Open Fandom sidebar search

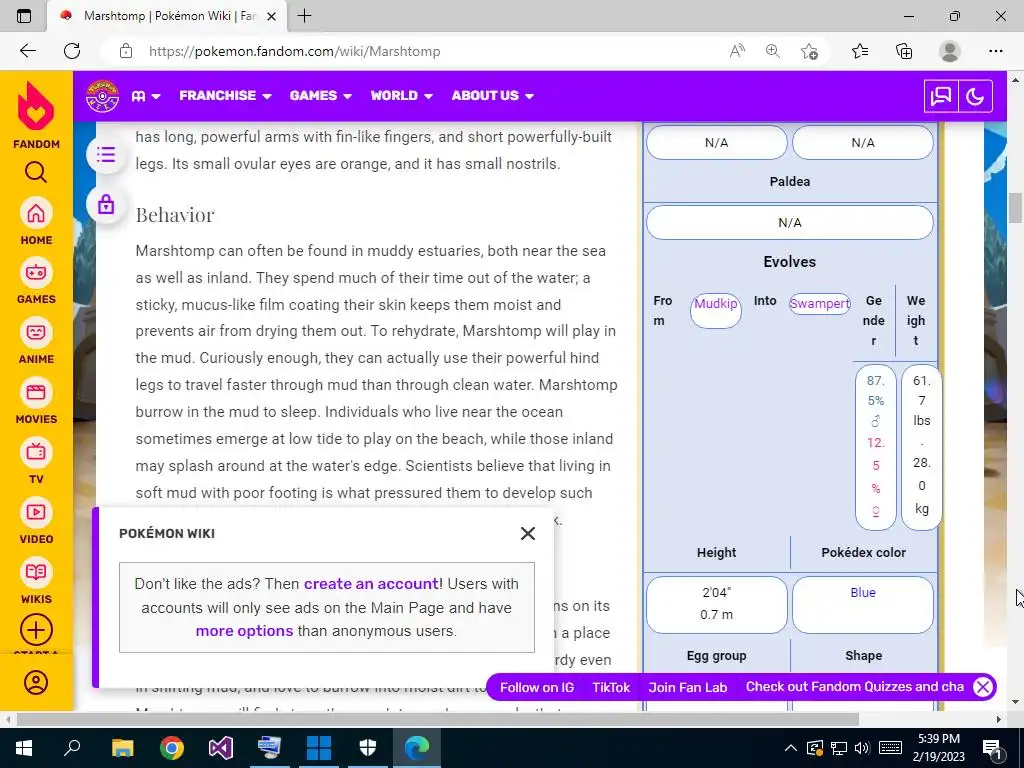[36, 172]
